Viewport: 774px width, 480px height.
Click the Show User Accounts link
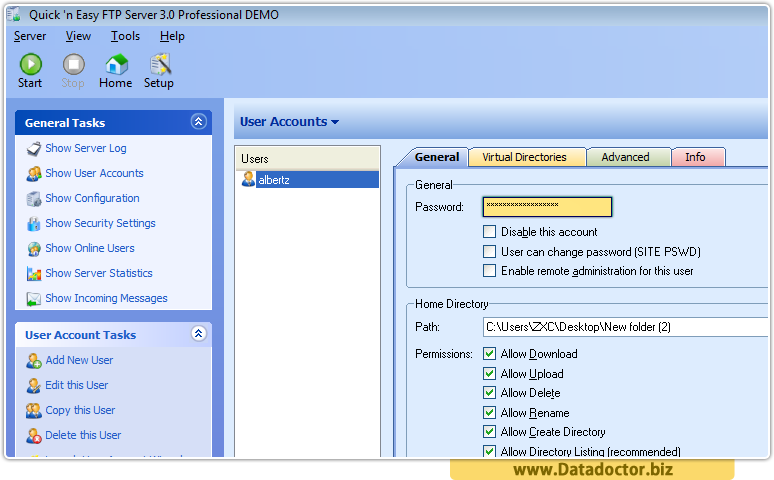(94, 173)
